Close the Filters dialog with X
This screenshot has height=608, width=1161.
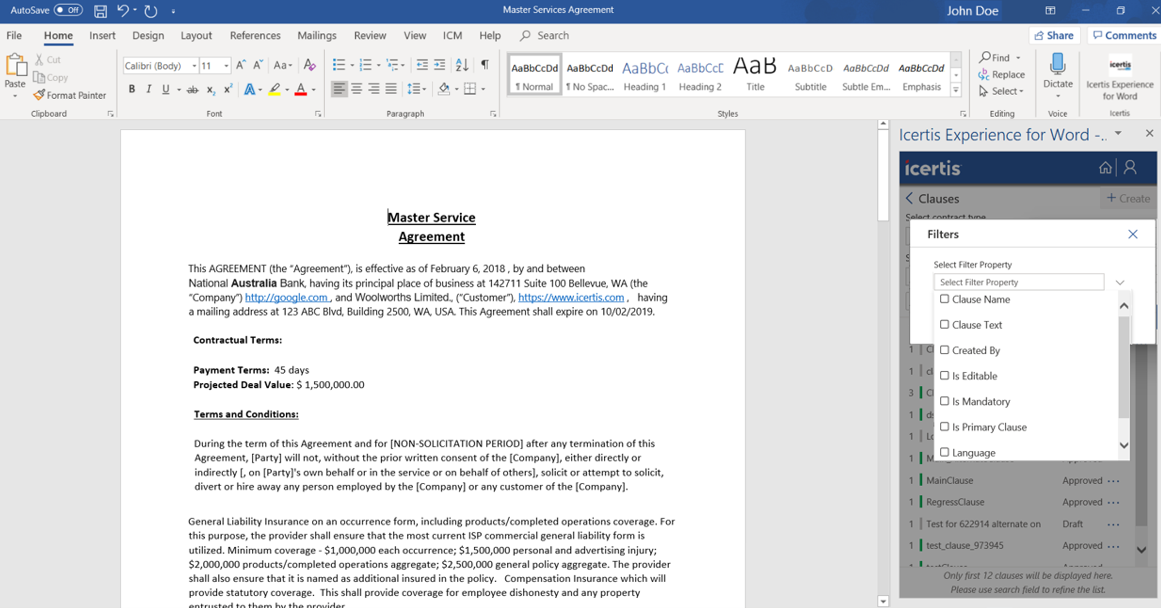pos(1132,234)
